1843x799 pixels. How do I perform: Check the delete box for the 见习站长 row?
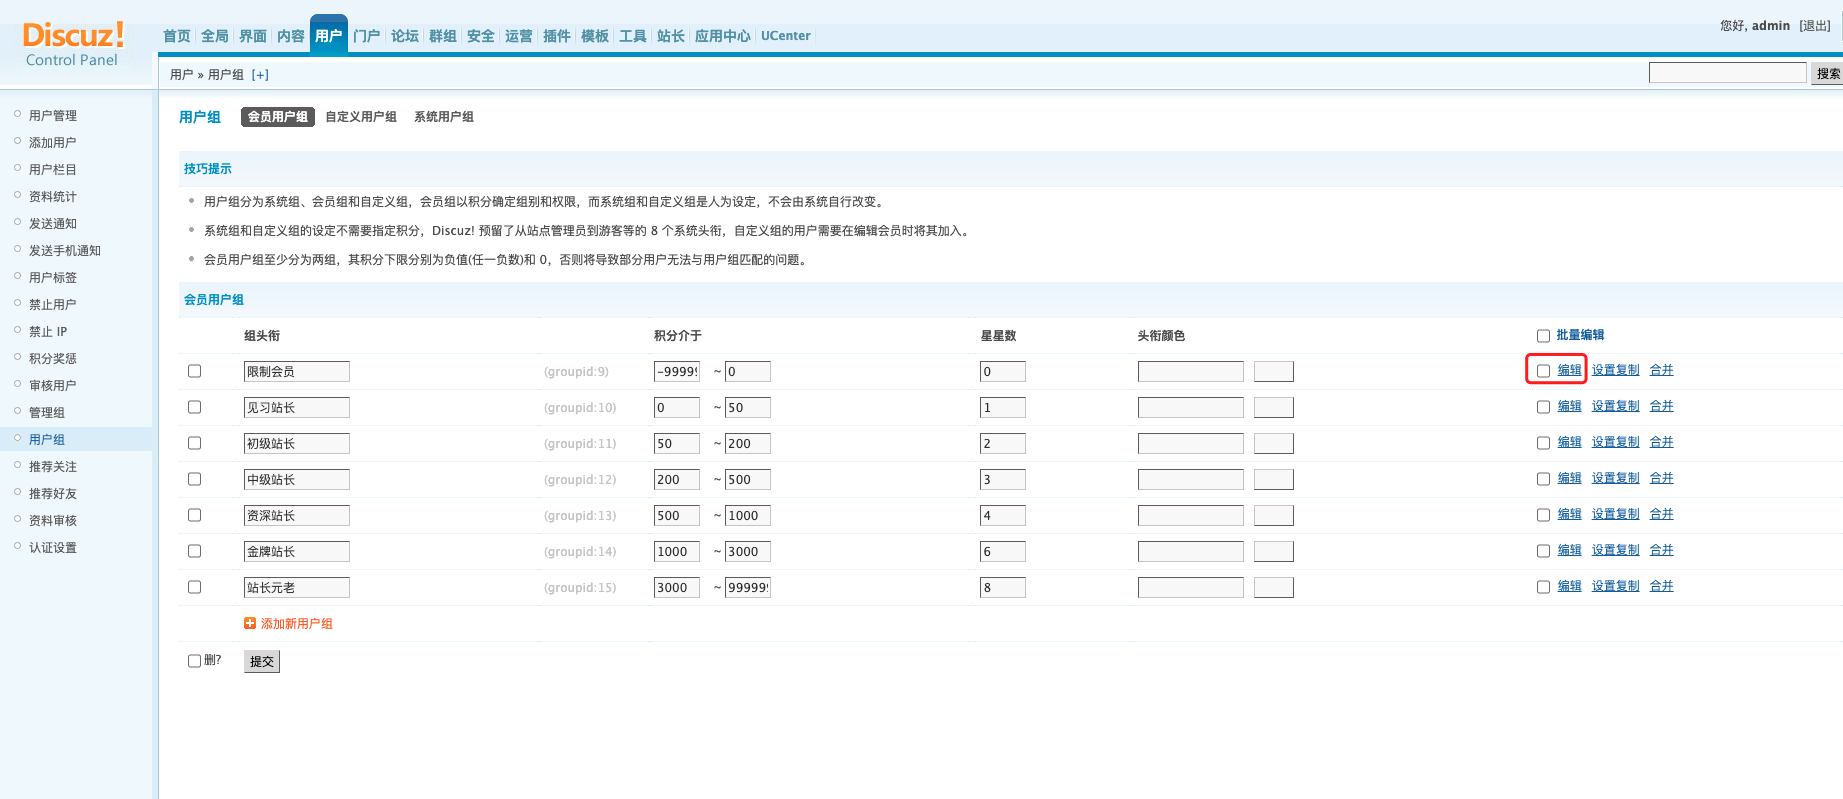click(x=195, y=407)
